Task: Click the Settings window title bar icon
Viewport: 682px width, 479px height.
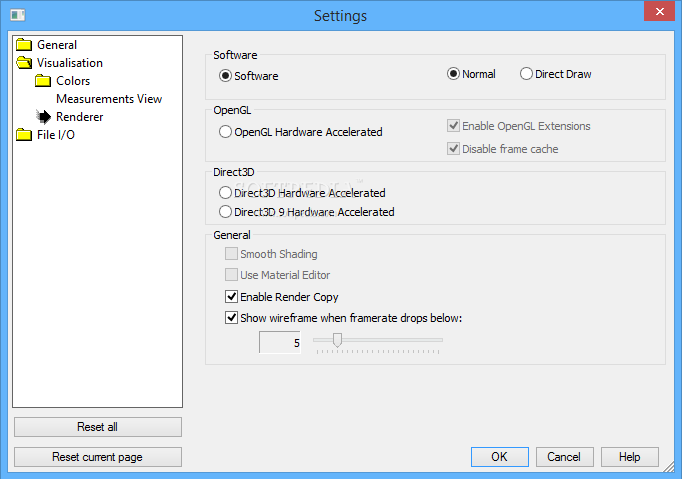Action: pos(18,16)
